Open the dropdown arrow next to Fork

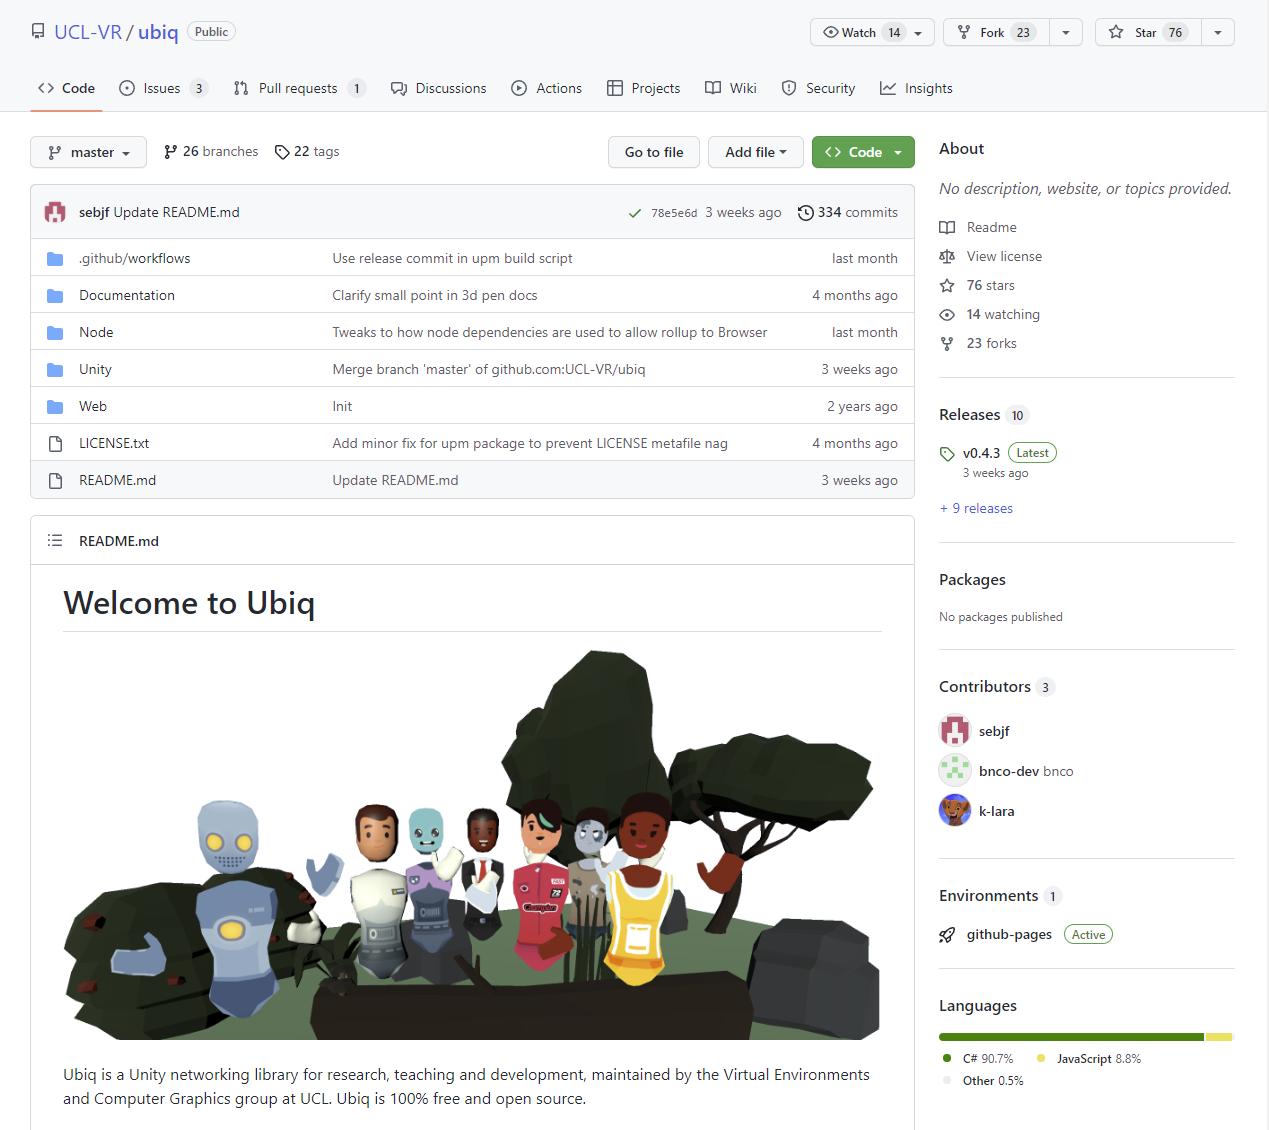click(x=1066, y=32)
